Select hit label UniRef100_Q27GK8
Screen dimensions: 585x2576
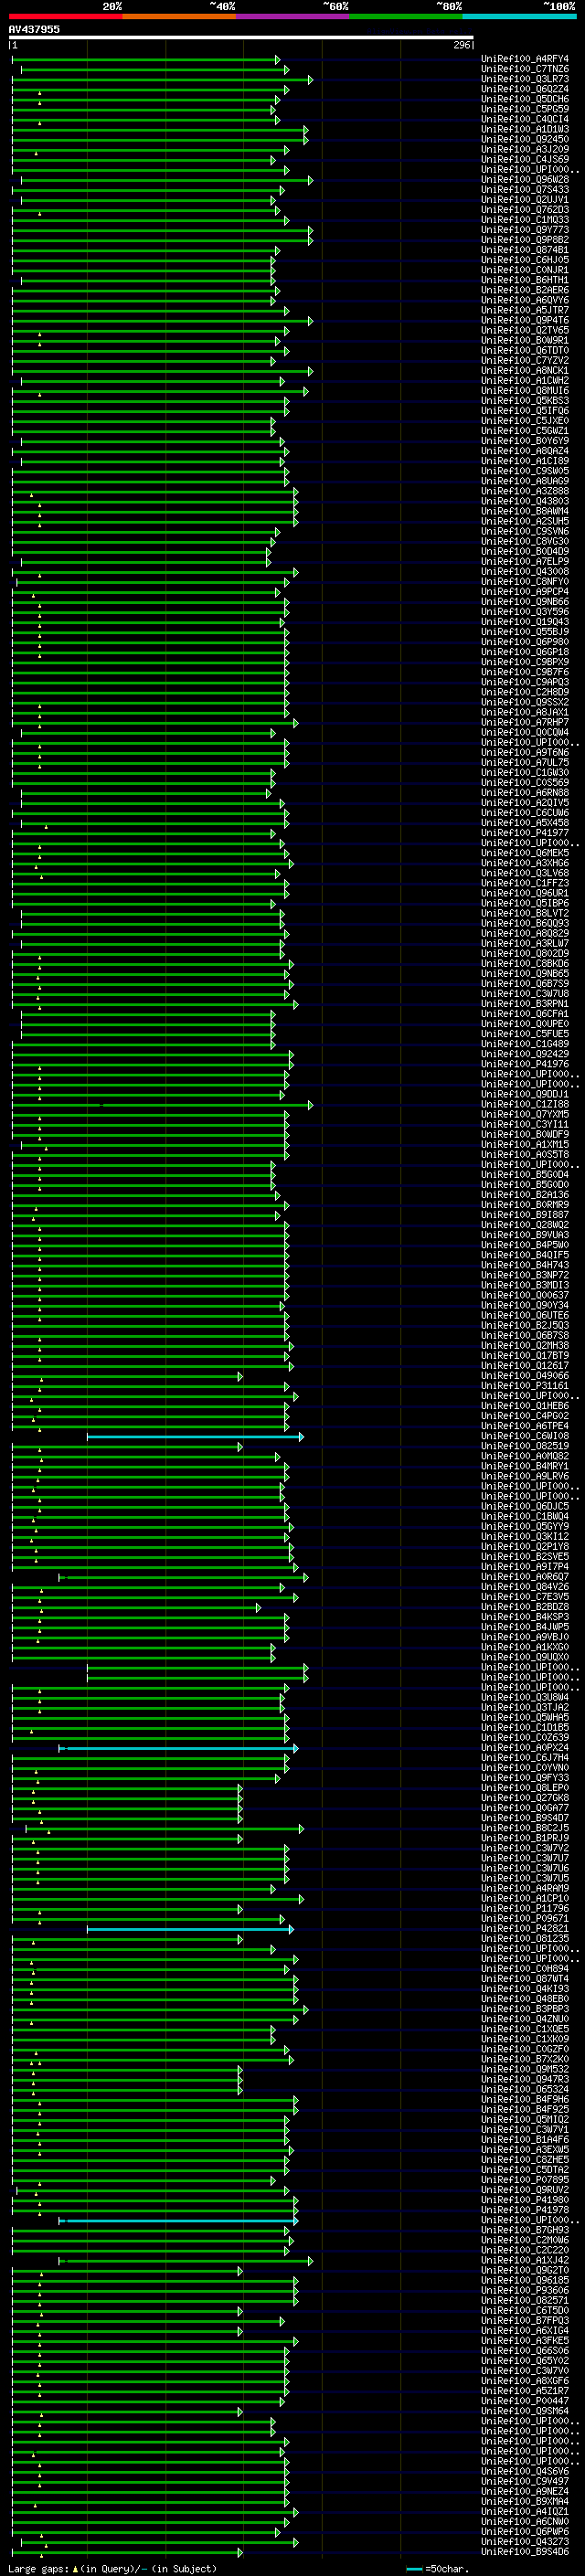pyautogui.click(x=525, y=1798)
